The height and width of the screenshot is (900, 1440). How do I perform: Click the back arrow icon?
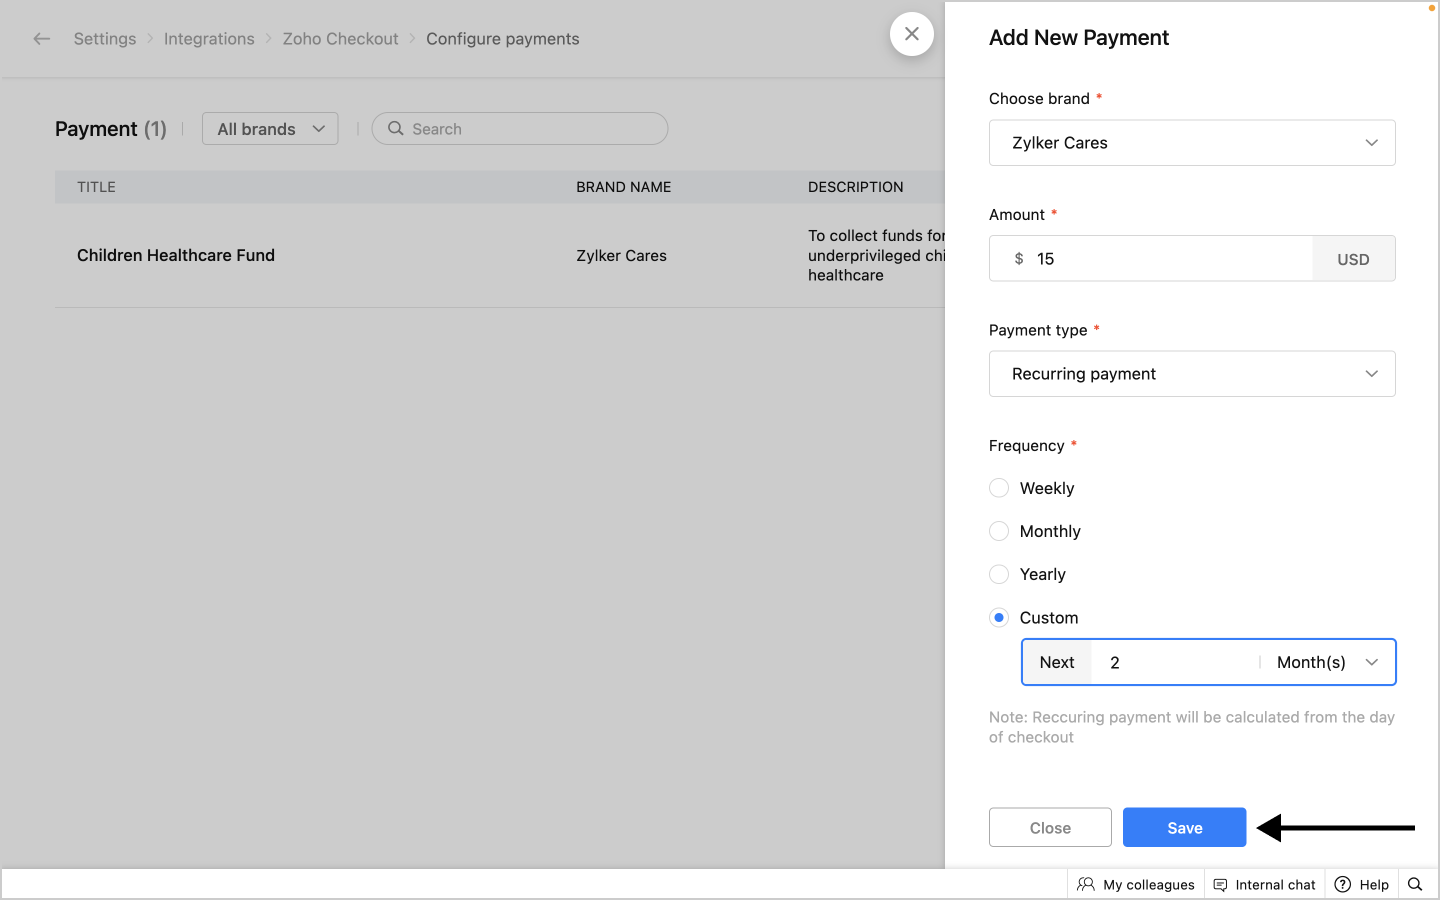coord(41,39)
